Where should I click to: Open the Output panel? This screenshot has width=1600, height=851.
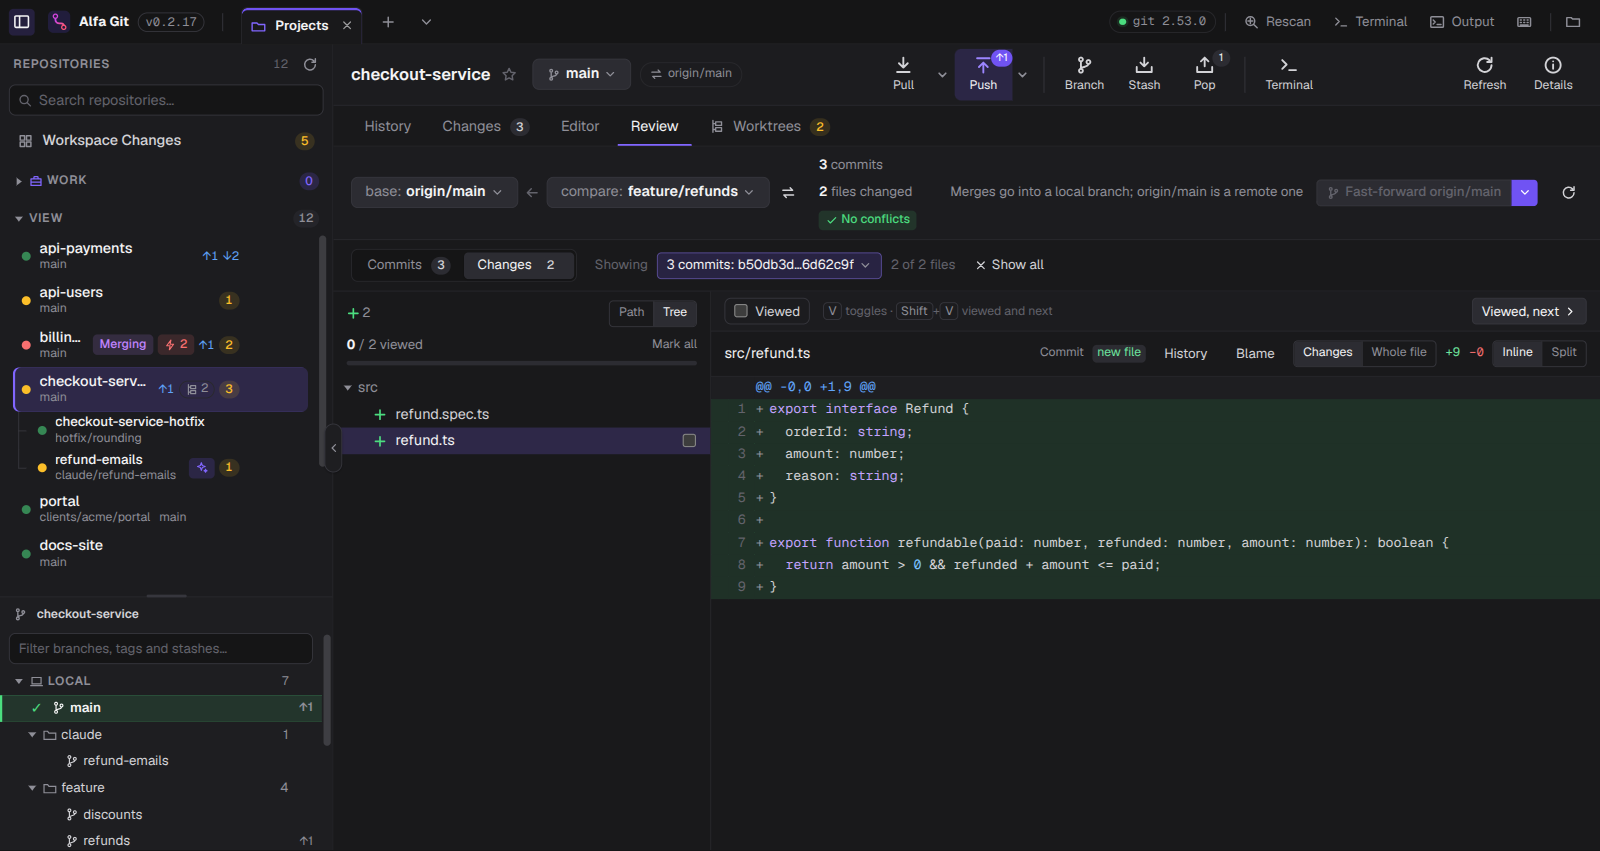point(1462,21)
